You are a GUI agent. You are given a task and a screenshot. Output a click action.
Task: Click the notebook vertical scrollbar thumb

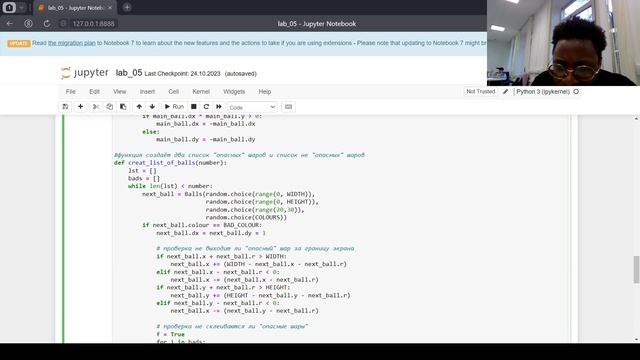tap(636, 269)
